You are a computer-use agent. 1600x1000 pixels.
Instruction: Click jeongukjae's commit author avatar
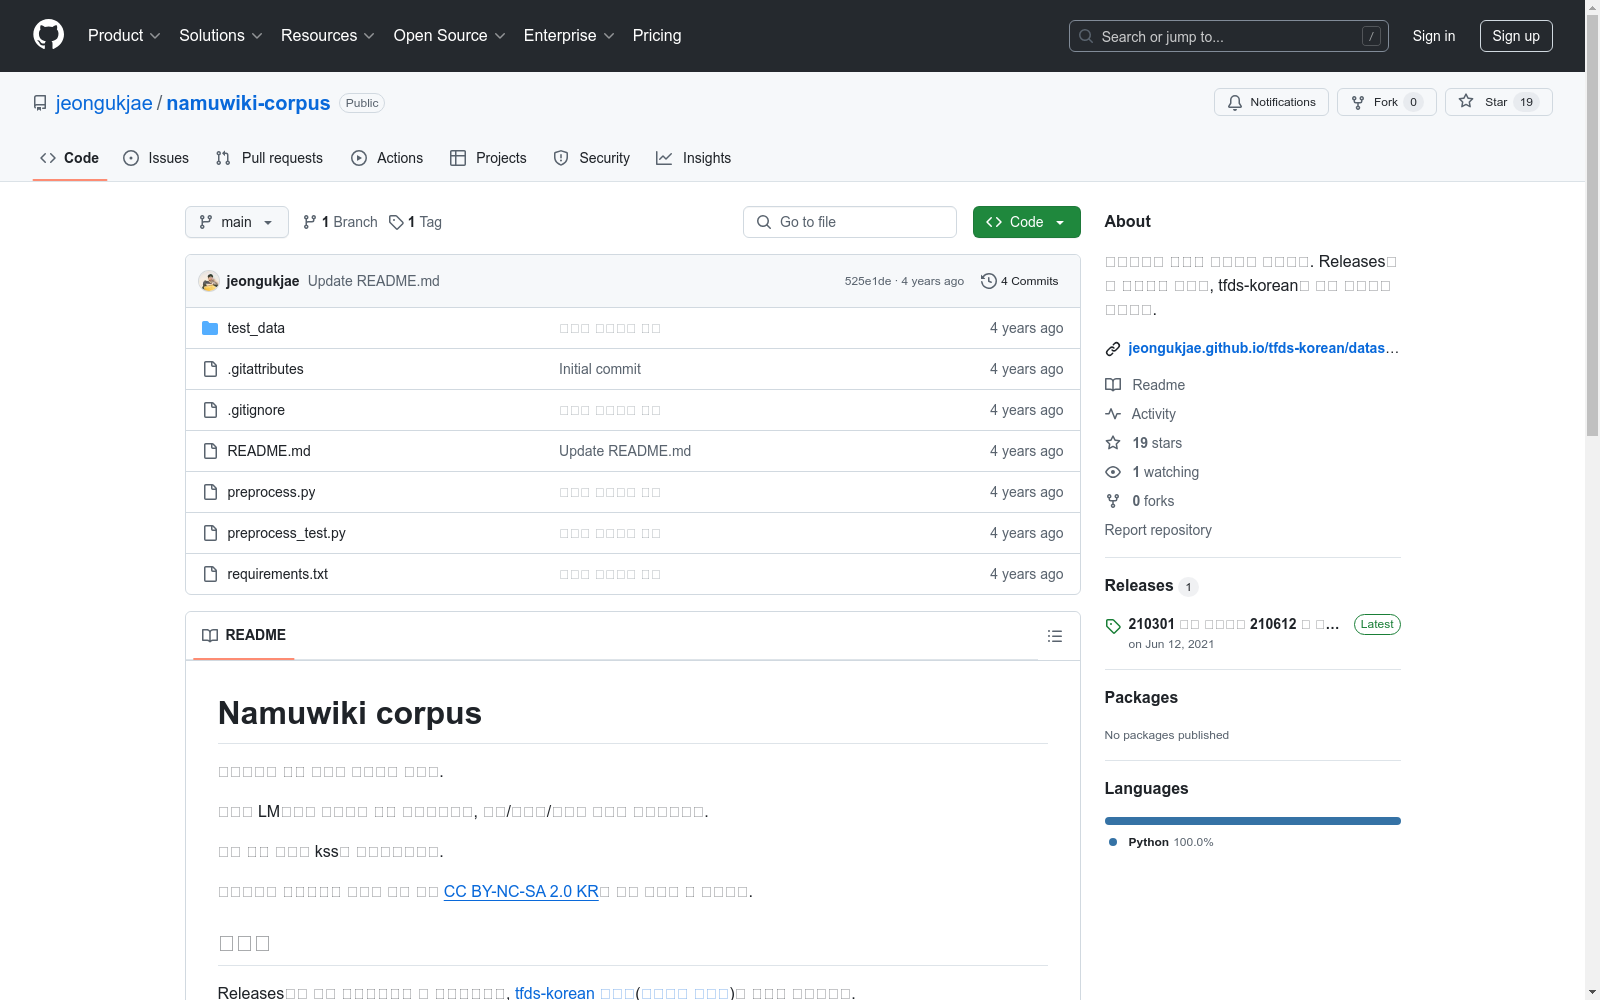click(x=209, y=281)
